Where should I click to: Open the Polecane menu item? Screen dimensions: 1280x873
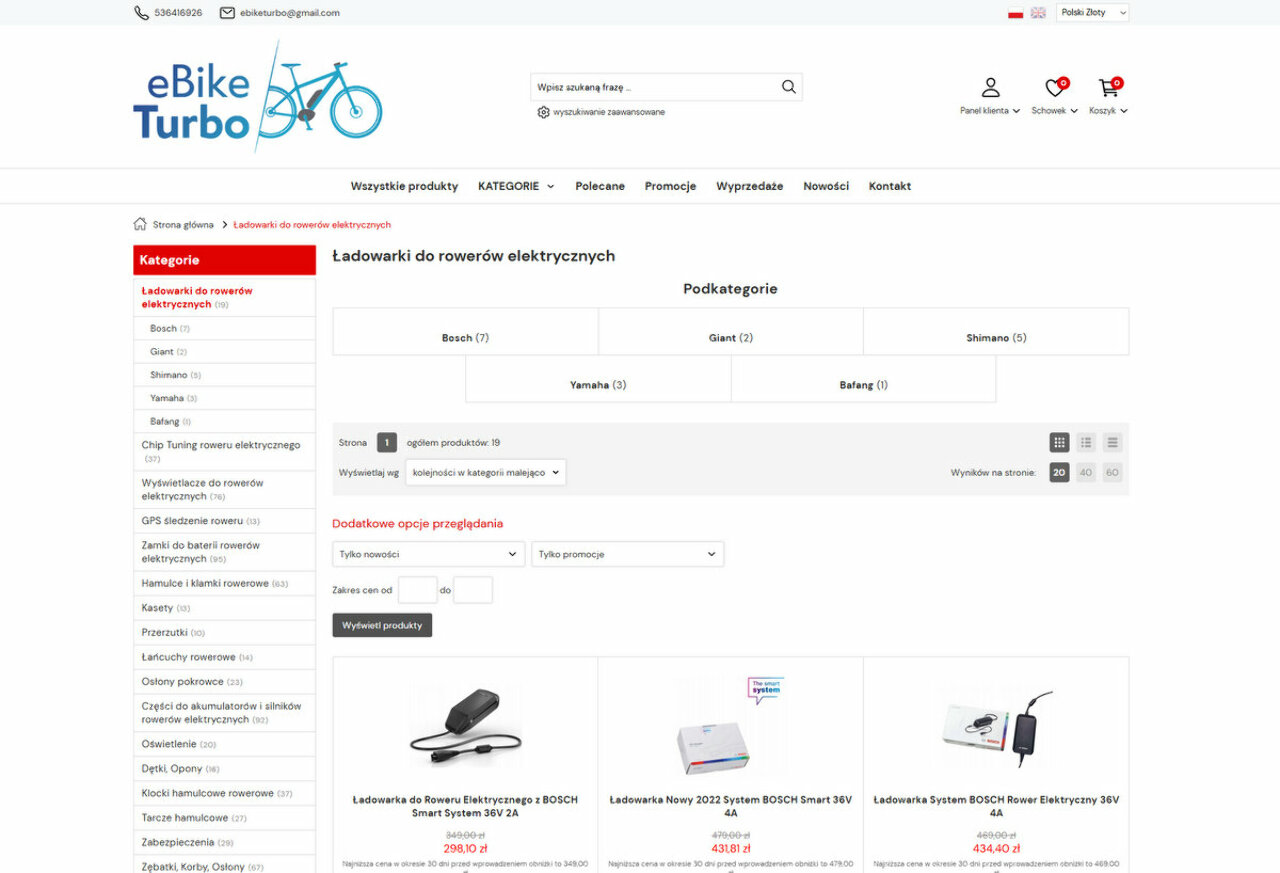coord(600,186)
